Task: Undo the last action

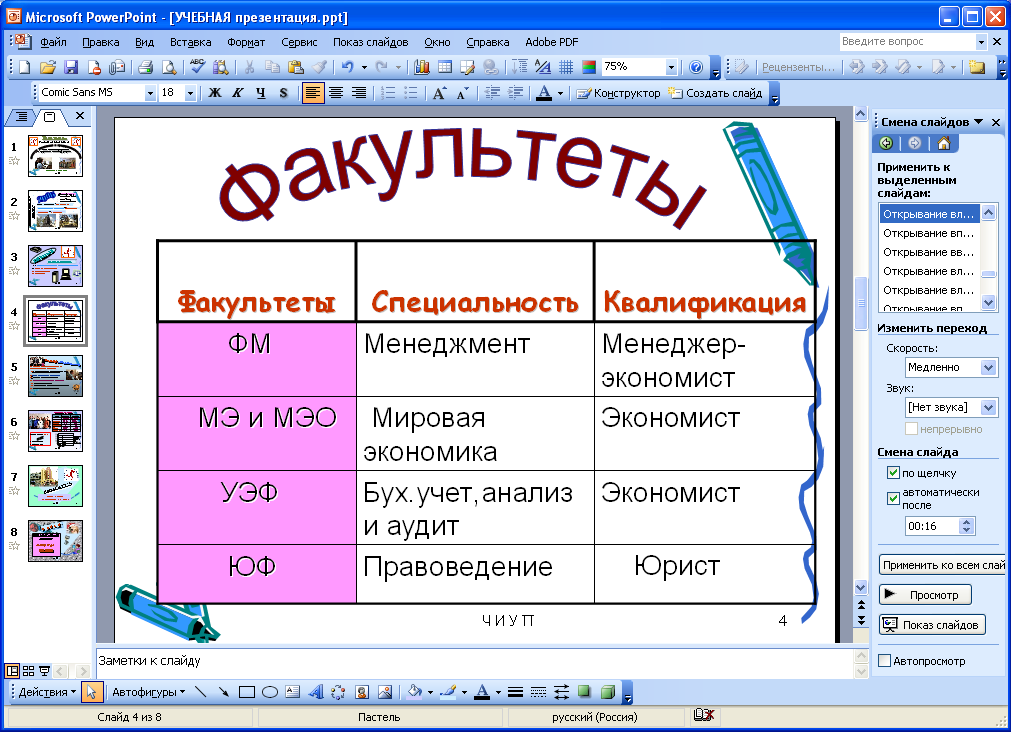Action: pyautogui.click(x=348, y=67)
